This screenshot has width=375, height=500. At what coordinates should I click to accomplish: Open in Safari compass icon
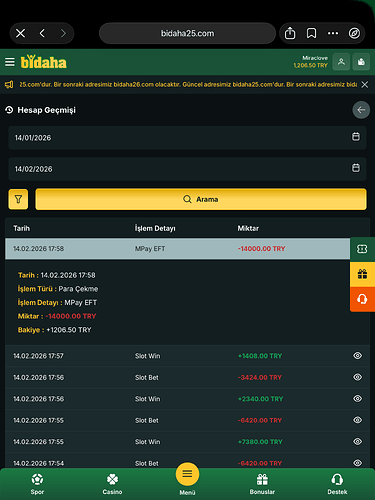point(354,33)
